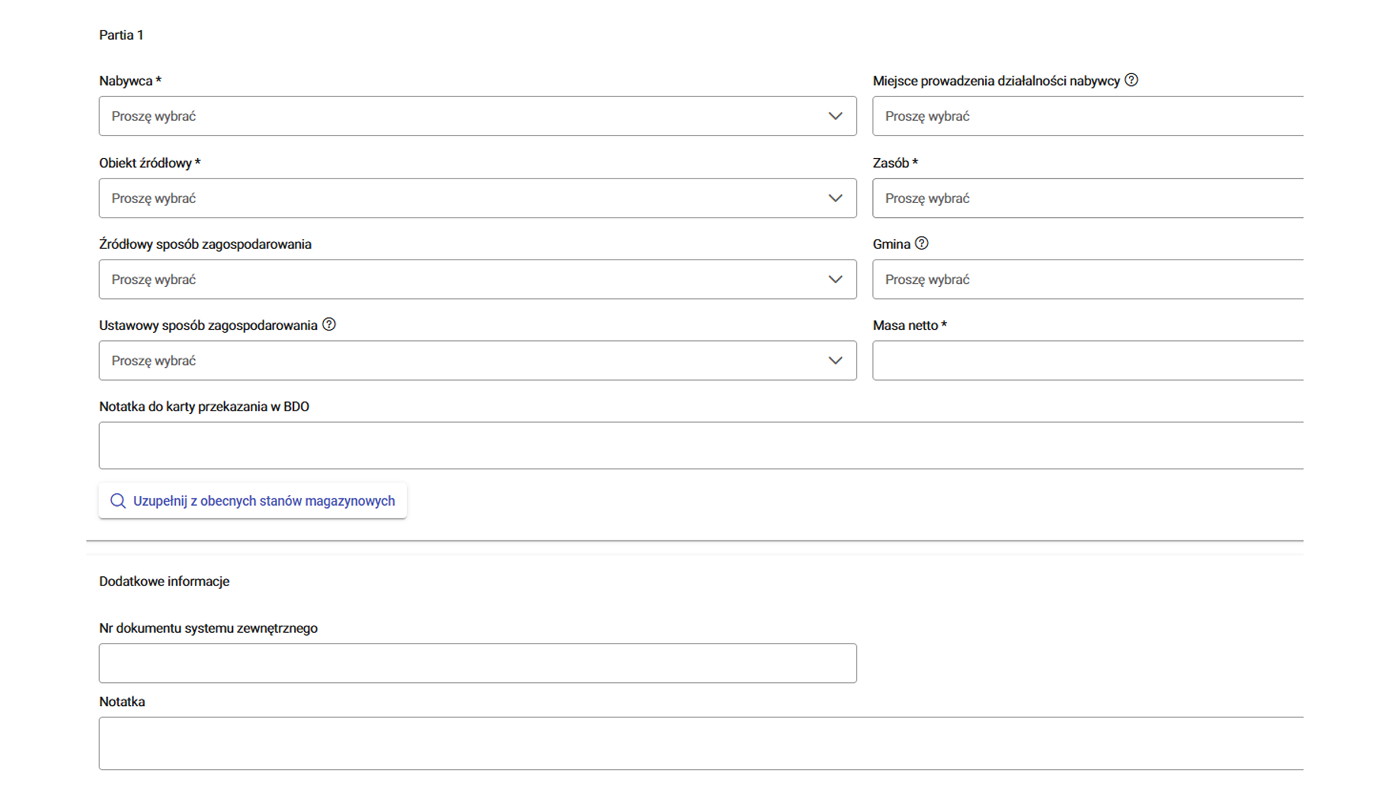The width and height of the screenshot is (1392, 792).
Task: Click chevron in Źródłowy sposób zagospodarowania field
Action: [x=835, y=279]
